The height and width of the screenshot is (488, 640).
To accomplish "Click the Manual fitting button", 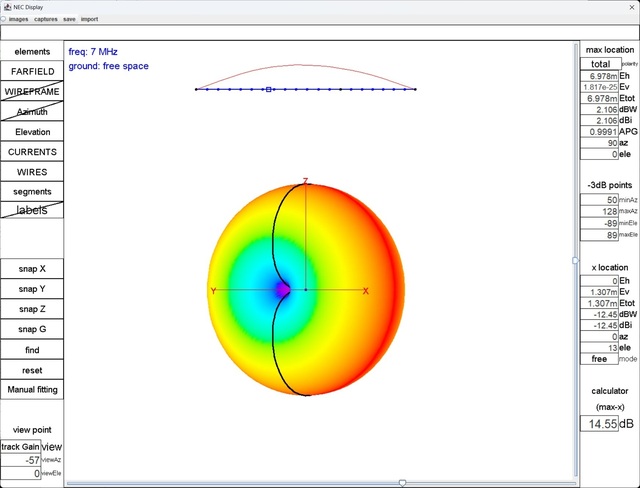I will coord(32,390).
